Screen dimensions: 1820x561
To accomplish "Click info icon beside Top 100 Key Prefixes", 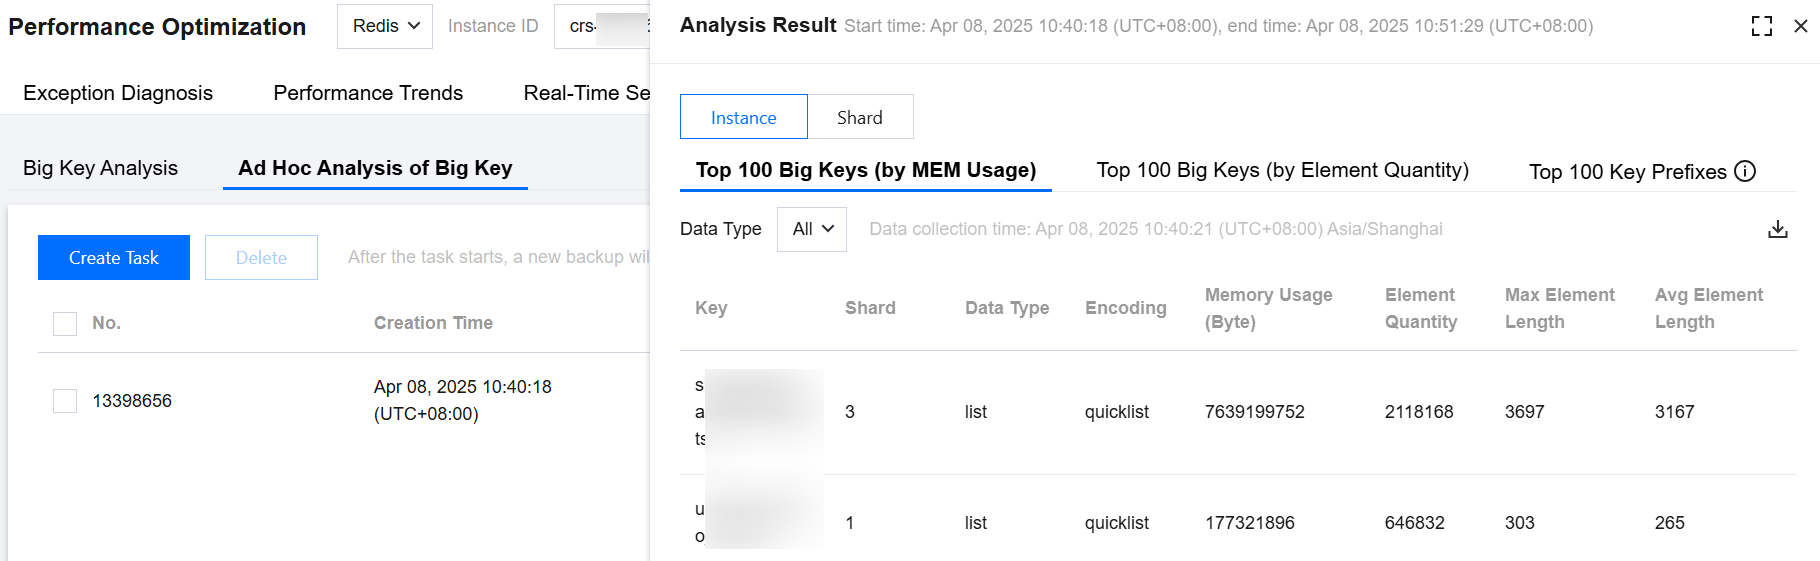I will pos(1745,171).
